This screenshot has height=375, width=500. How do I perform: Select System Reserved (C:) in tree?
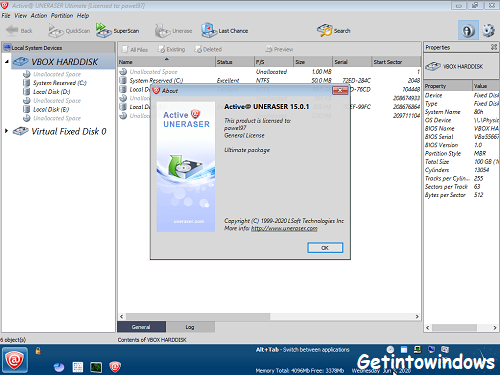(x=59, y=83)
